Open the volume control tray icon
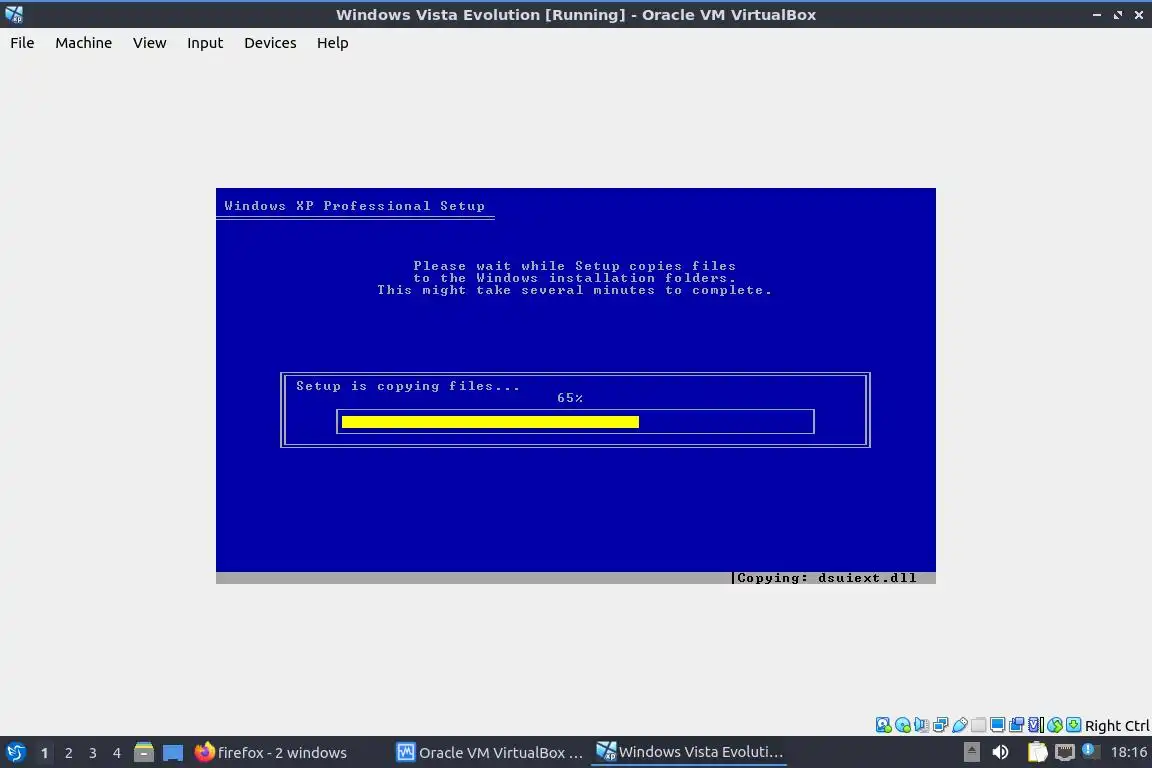Image resolution: width=1152 pixels, height=768 pixels. (x=1000, y=752)
